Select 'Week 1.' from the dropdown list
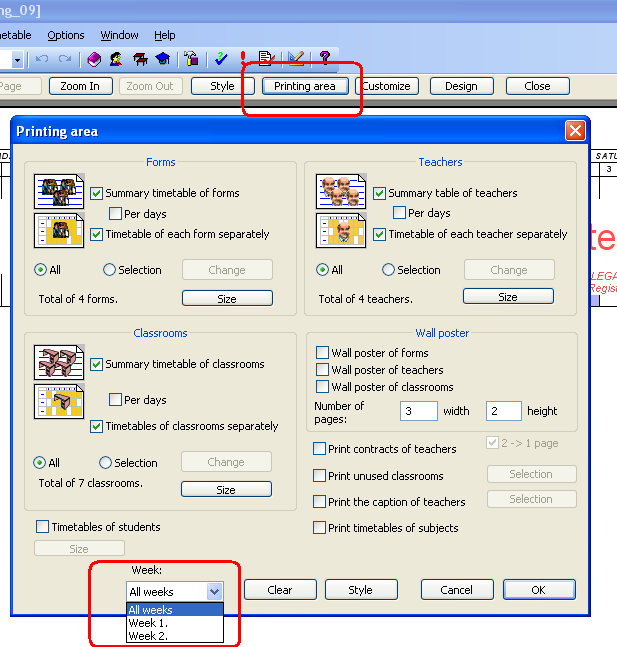Screen dimensions: 617x647 [147, 623]
